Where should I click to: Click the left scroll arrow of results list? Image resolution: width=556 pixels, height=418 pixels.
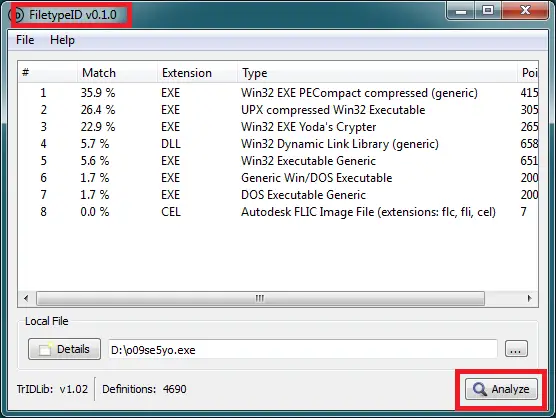click(26, 298)
